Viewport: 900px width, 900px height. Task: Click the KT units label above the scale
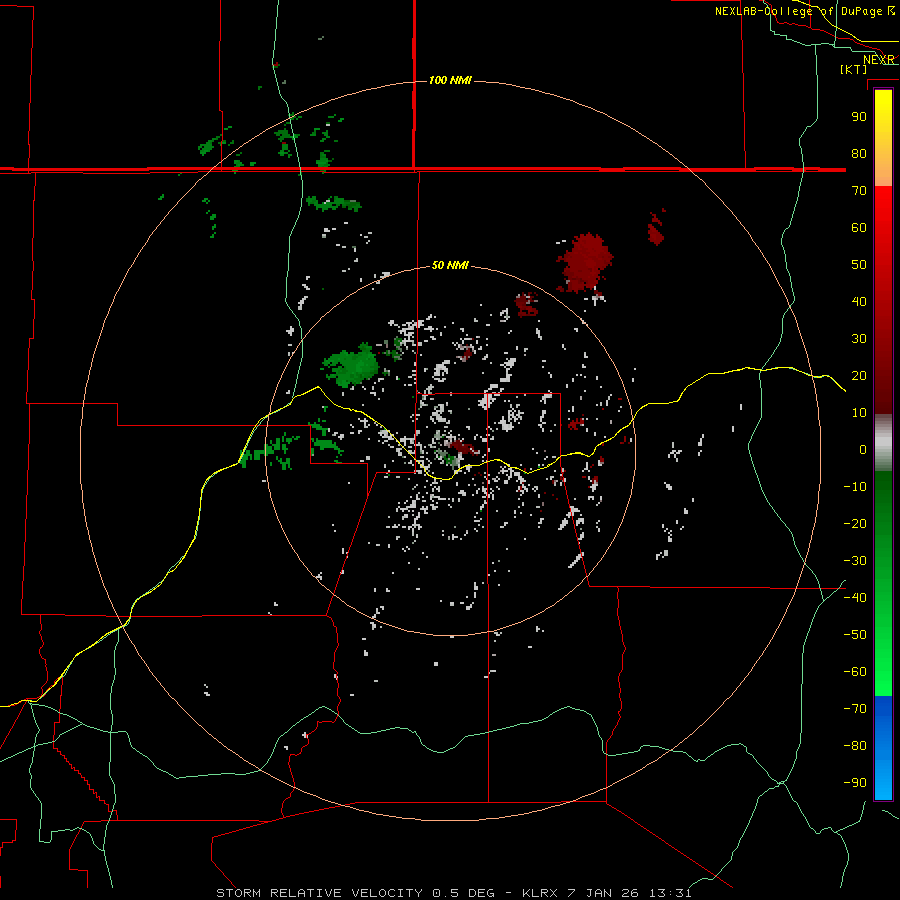[854, 69]
